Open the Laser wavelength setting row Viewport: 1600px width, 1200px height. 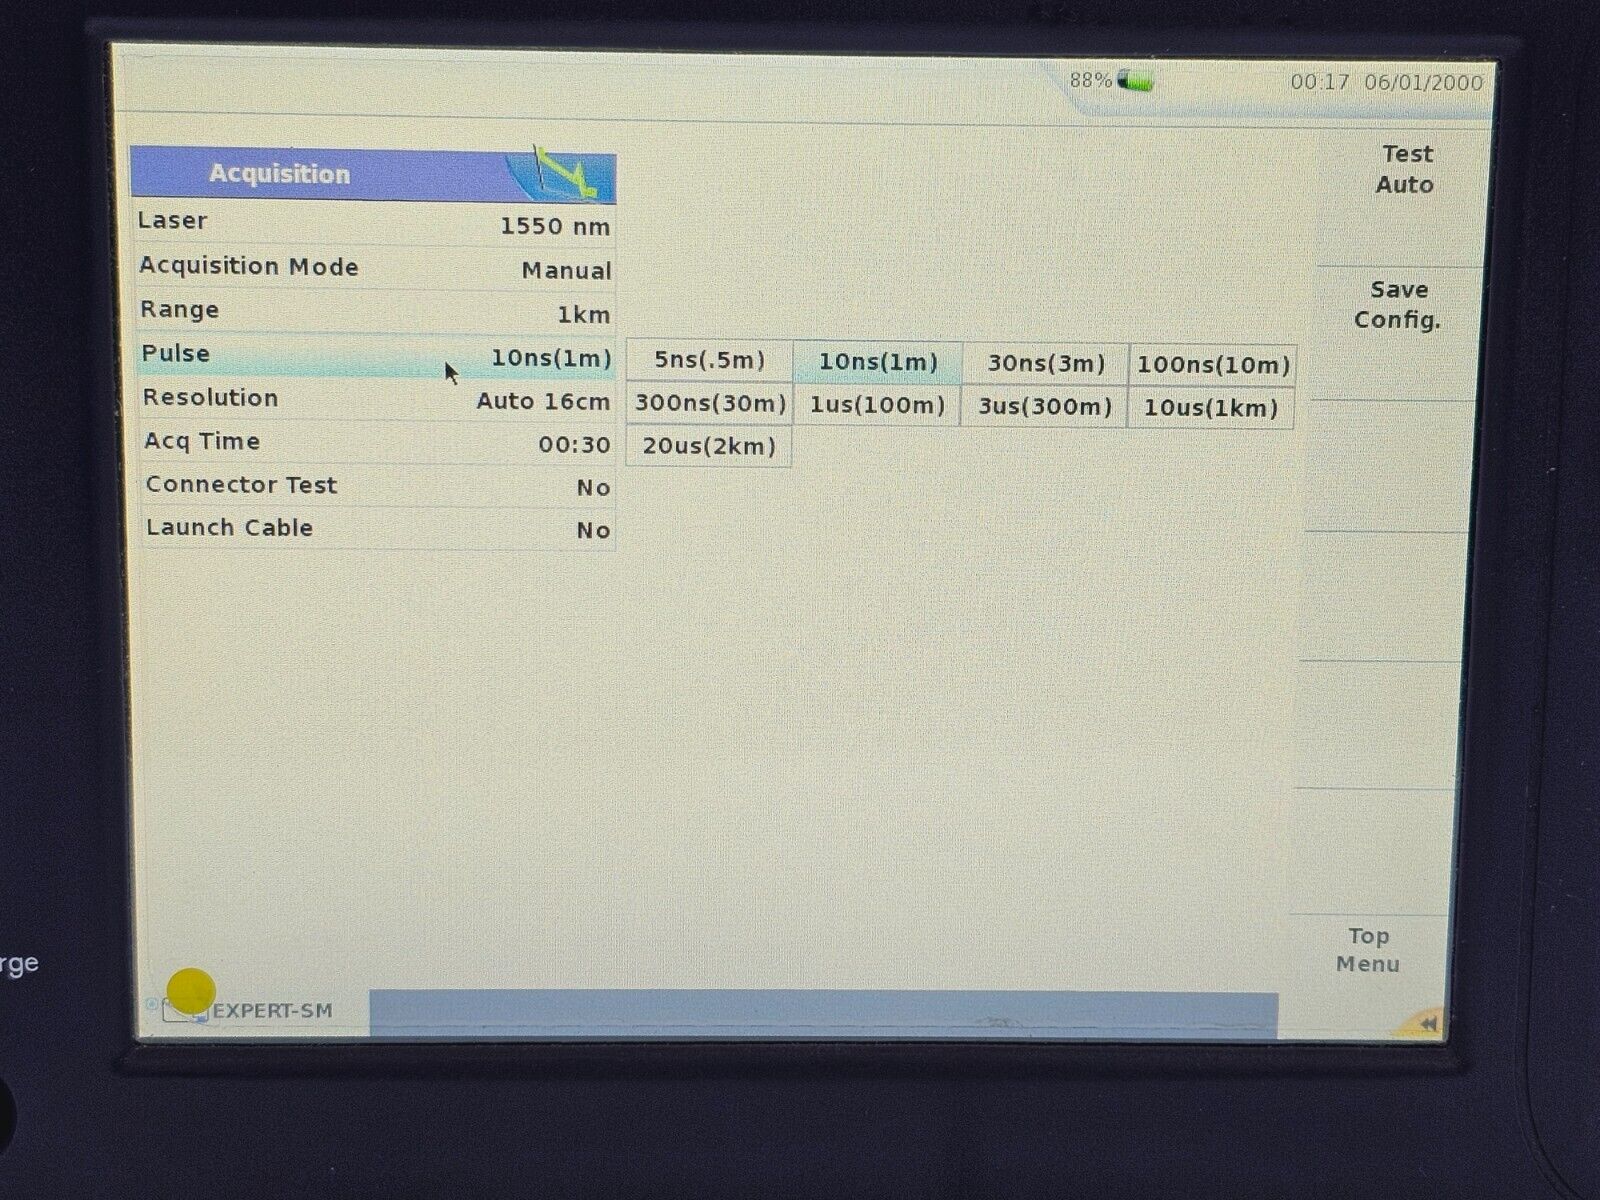[375, 224]
